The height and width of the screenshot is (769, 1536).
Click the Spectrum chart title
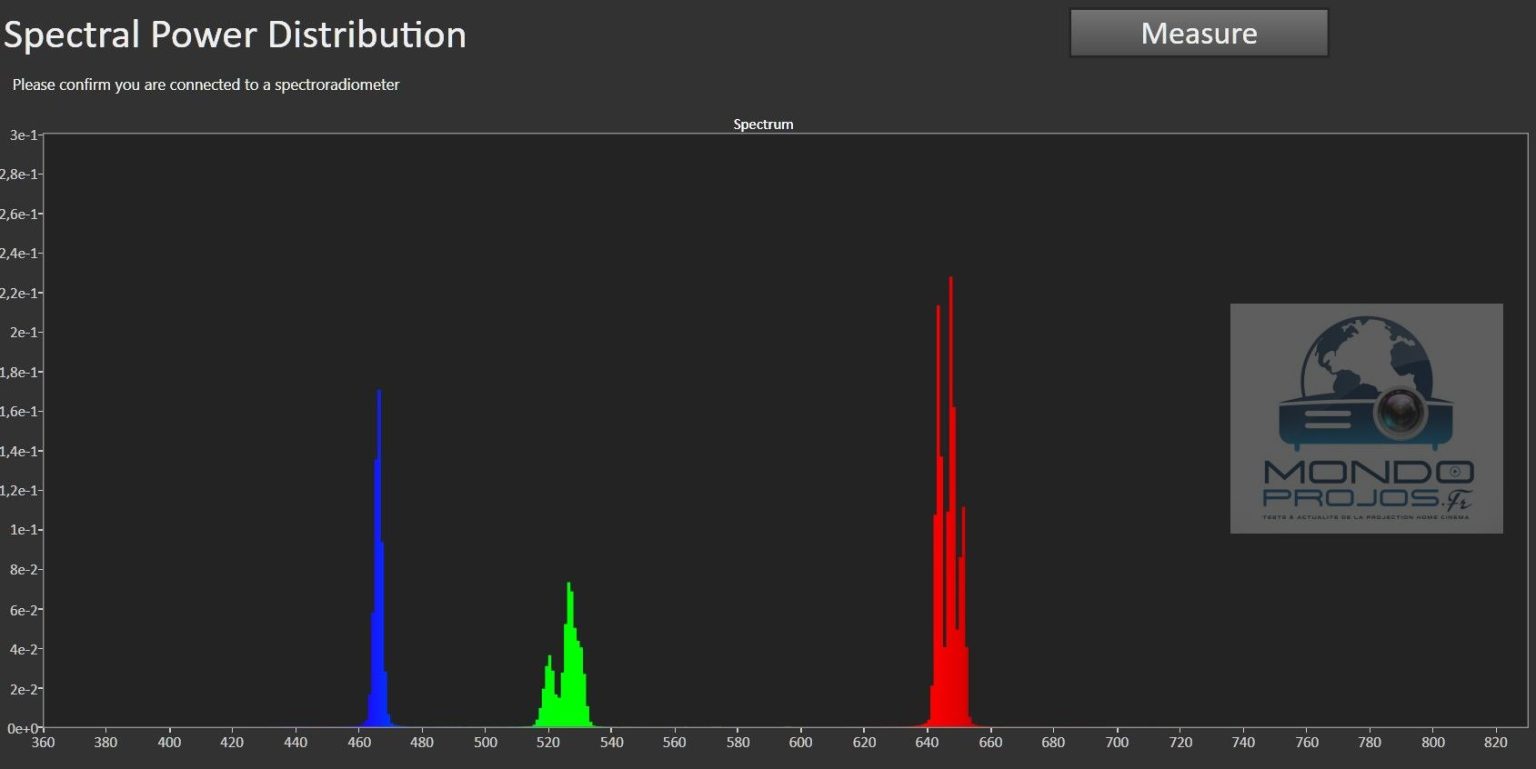pos(763,125)
